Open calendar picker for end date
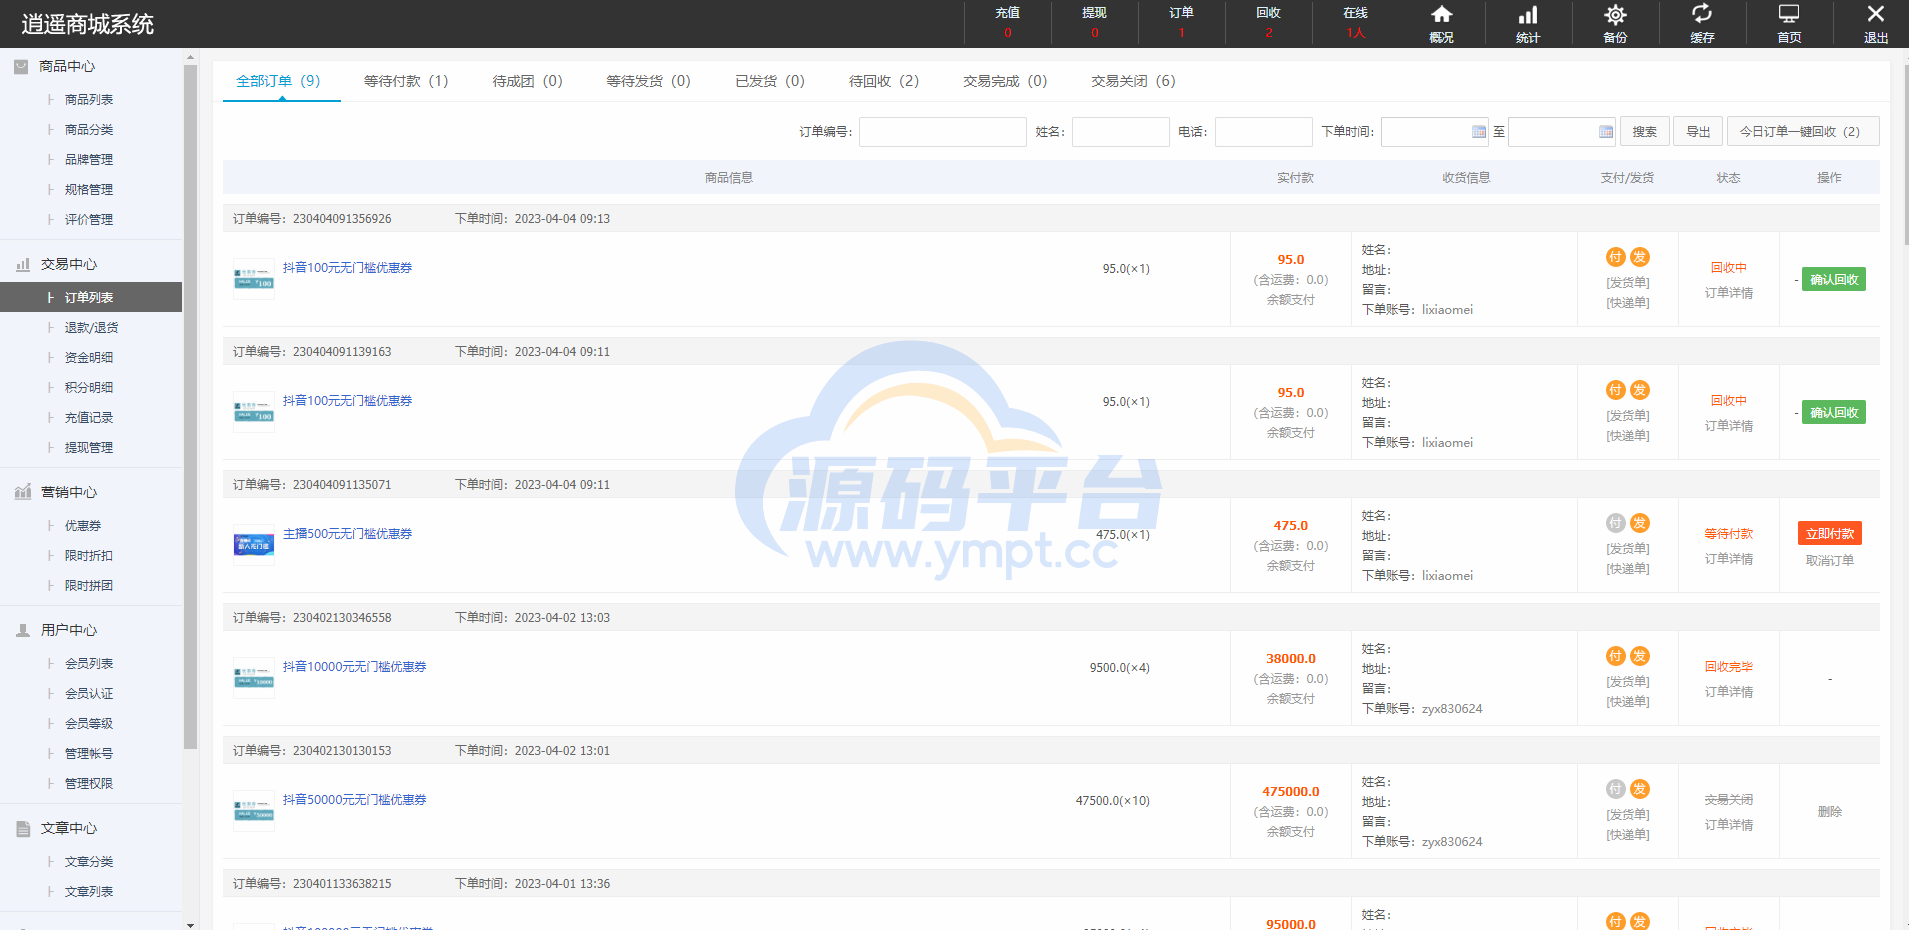The image size is (1909, 930). coord(1606,132)
